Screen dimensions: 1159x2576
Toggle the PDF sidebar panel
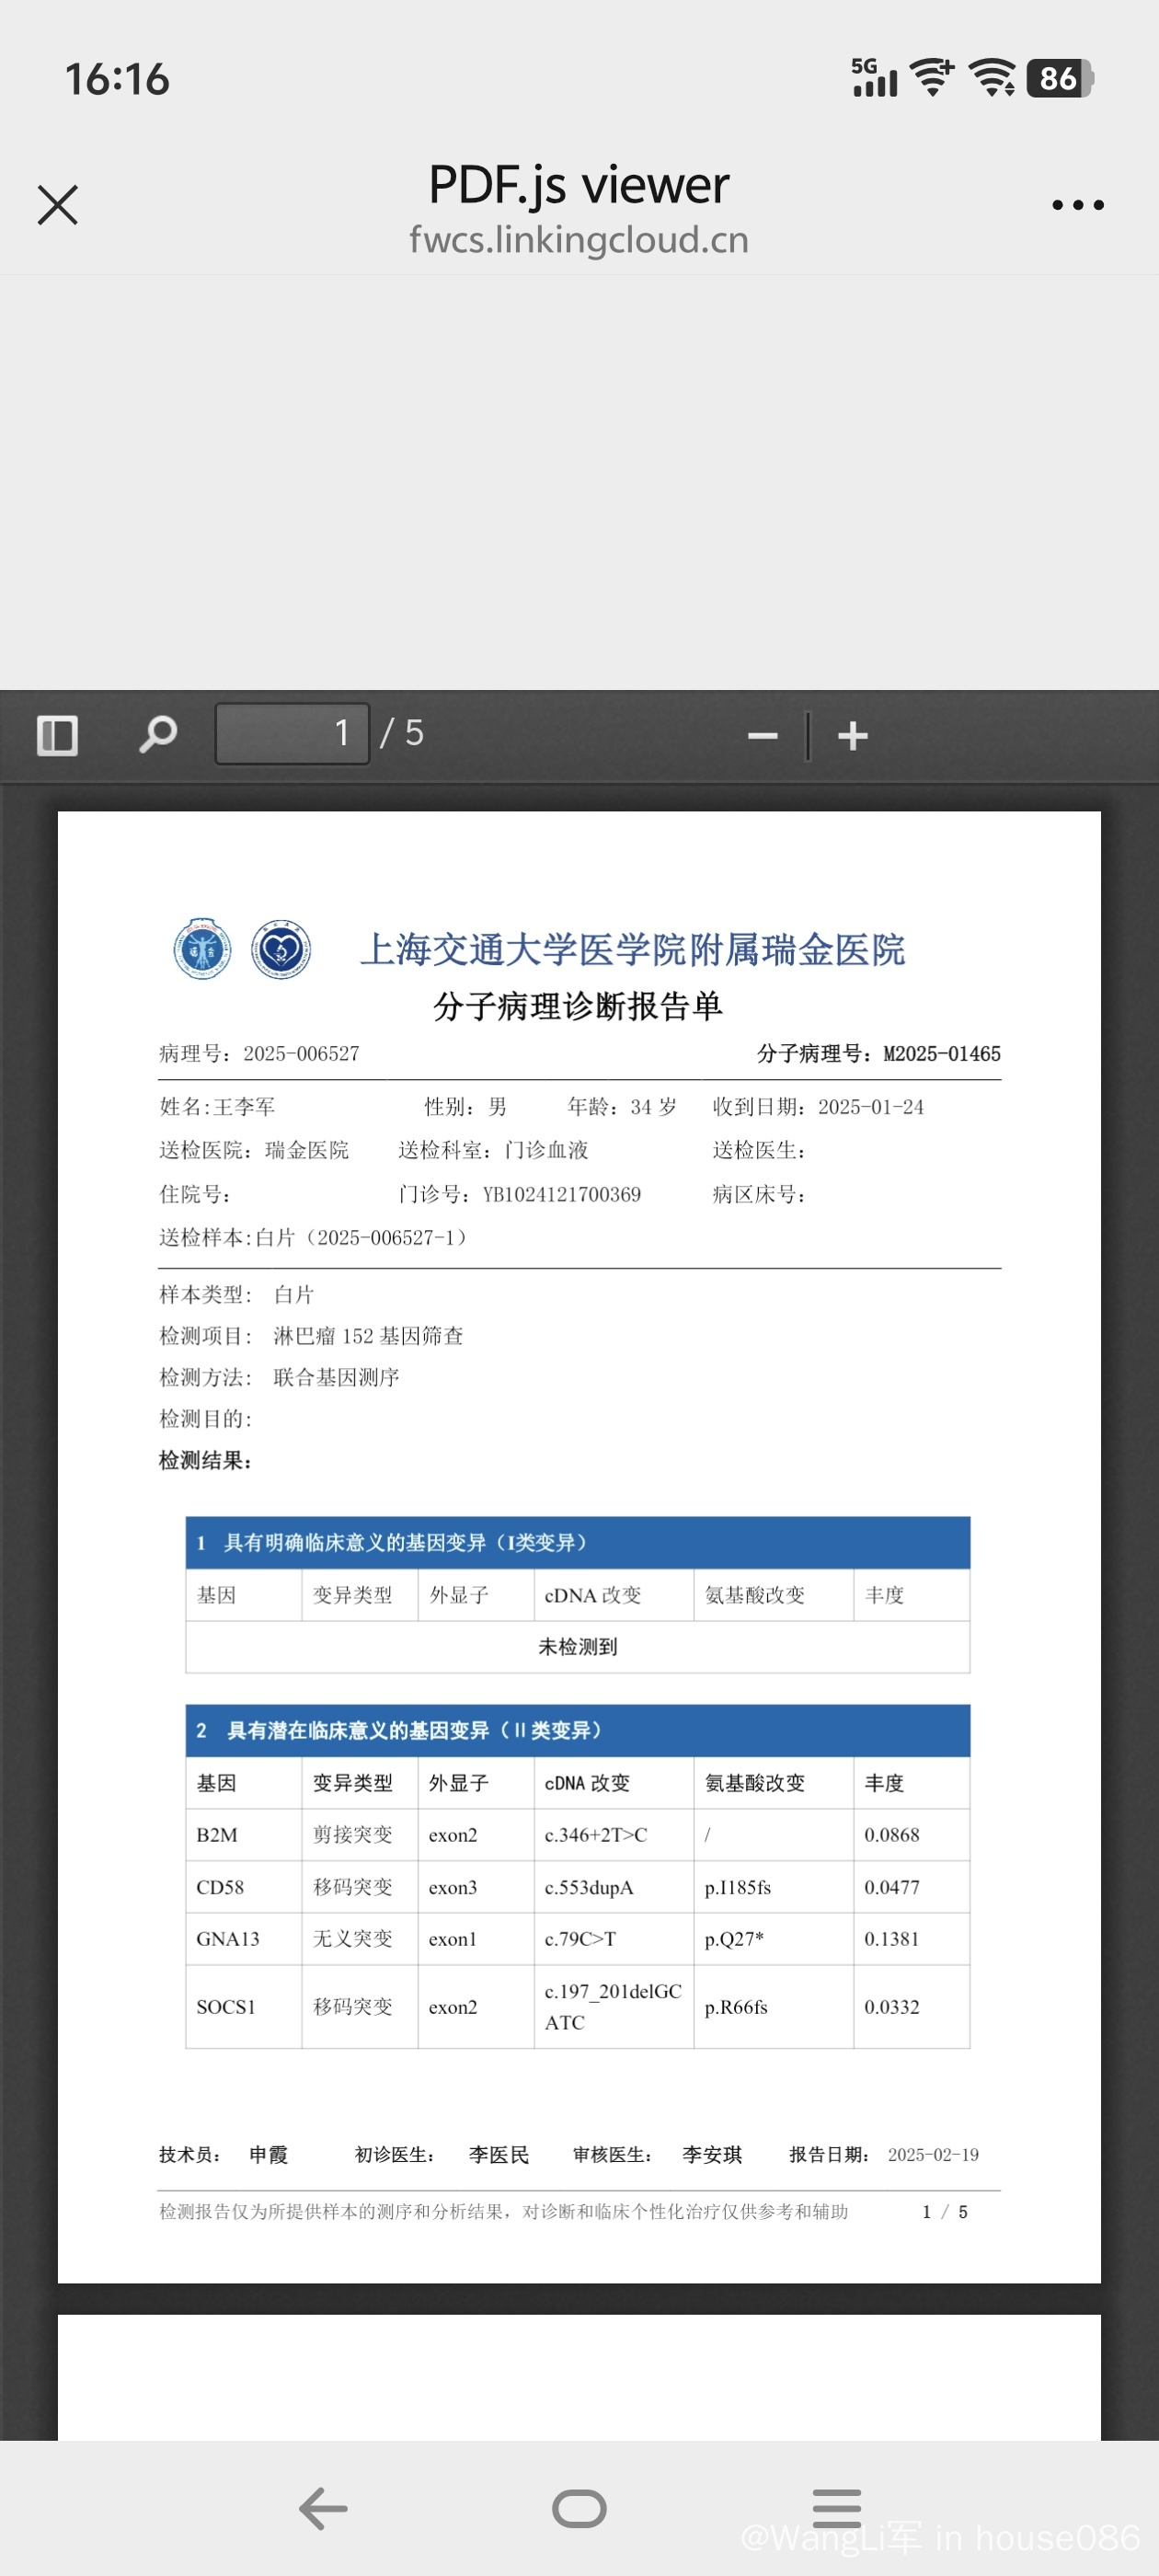(x=57, y=735)
